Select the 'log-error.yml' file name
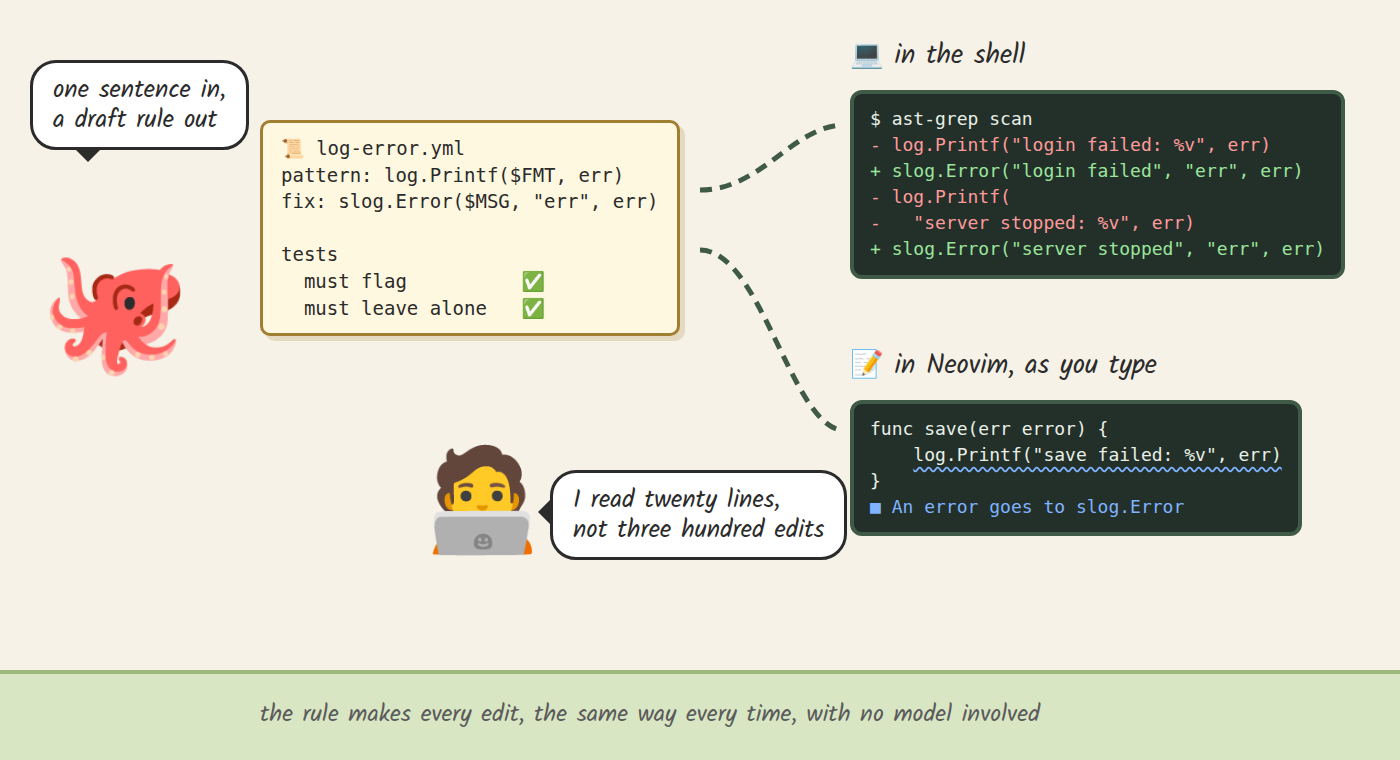The image size is (1400, 760). tap(390, 150)
